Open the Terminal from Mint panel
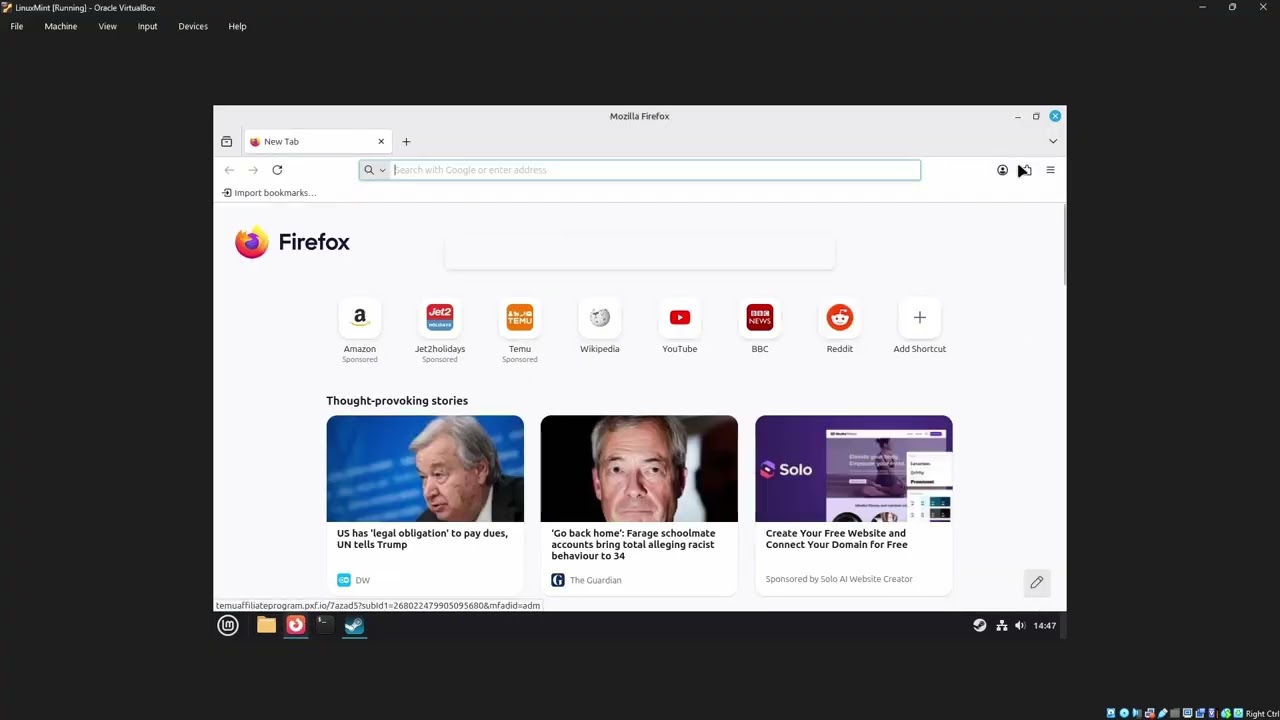 click(324, 626)
